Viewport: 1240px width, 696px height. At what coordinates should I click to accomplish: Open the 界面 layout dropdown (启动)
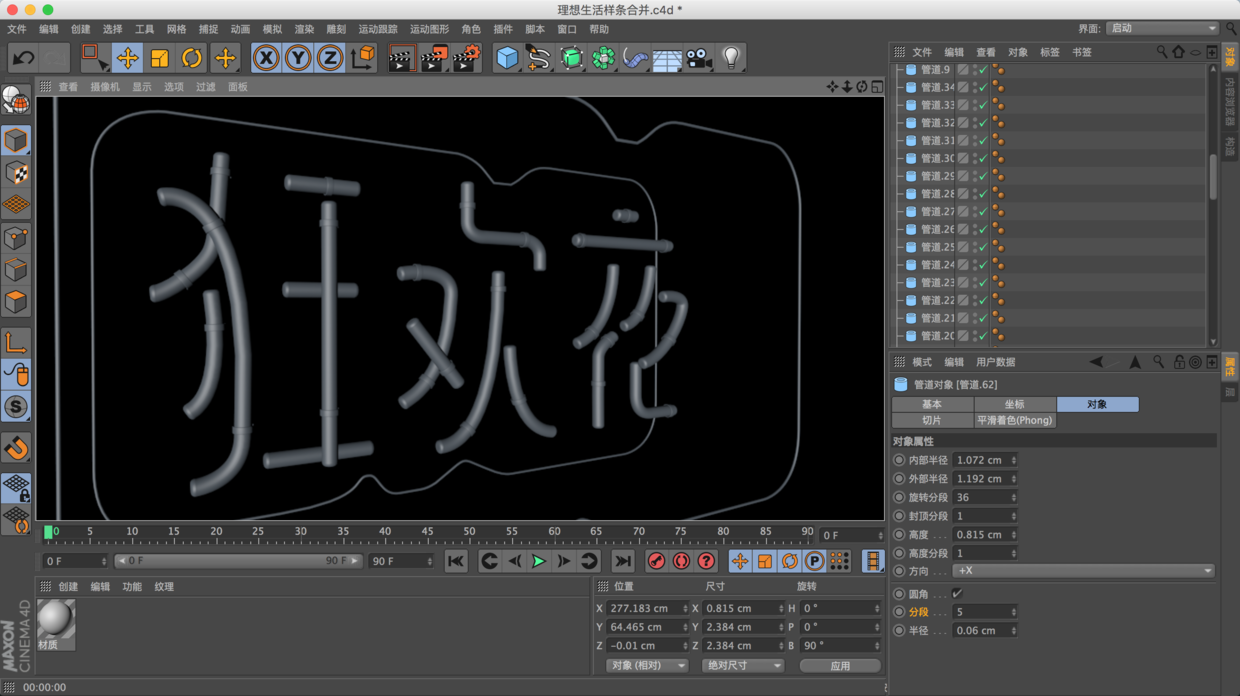1162,28
